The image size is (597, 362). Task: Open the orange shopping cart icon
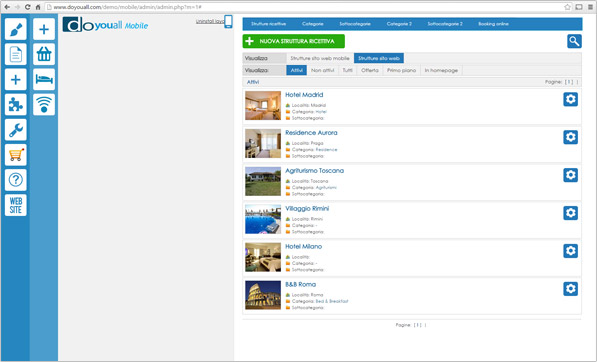click(x=16, y=155)
